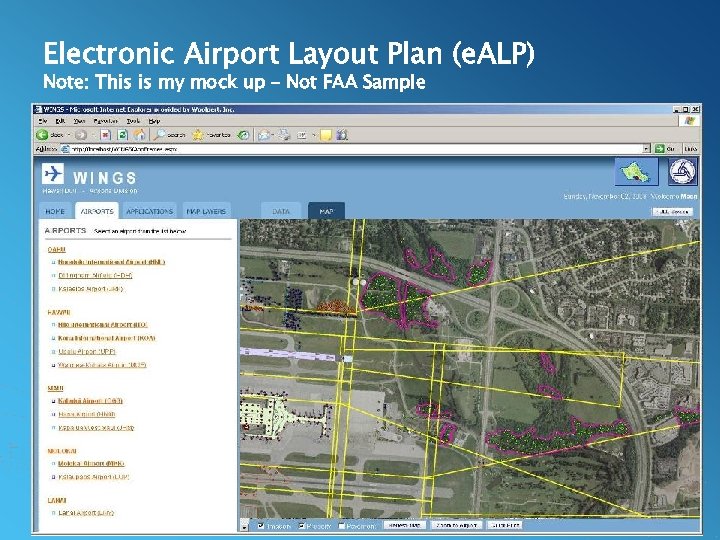The height and width of the screenshot is (540, 720).
Task: Open Hana Airport (HNM) link
Action: tap(86, 414)
